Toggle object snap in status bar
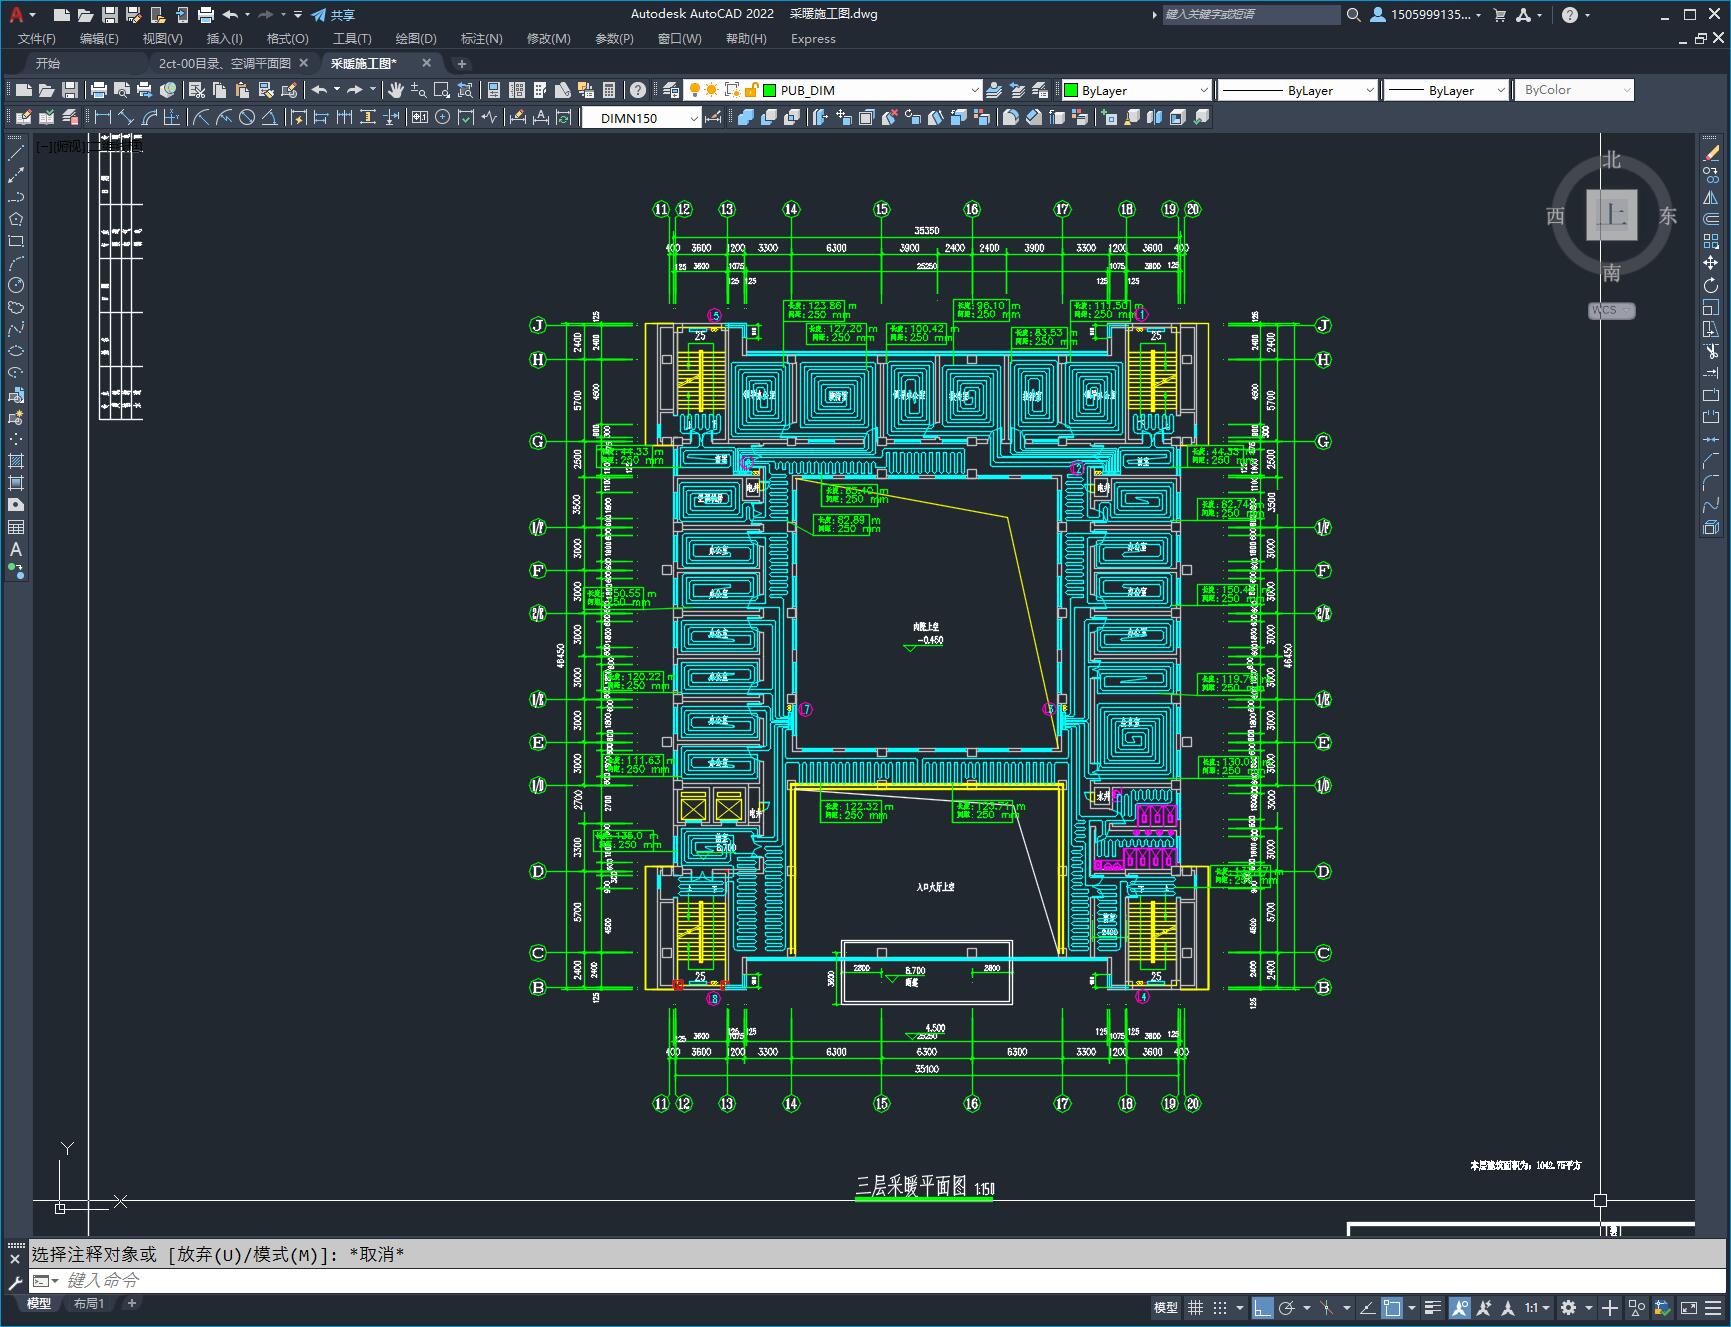Screen dimensions: 1731x1327 1392,1308
